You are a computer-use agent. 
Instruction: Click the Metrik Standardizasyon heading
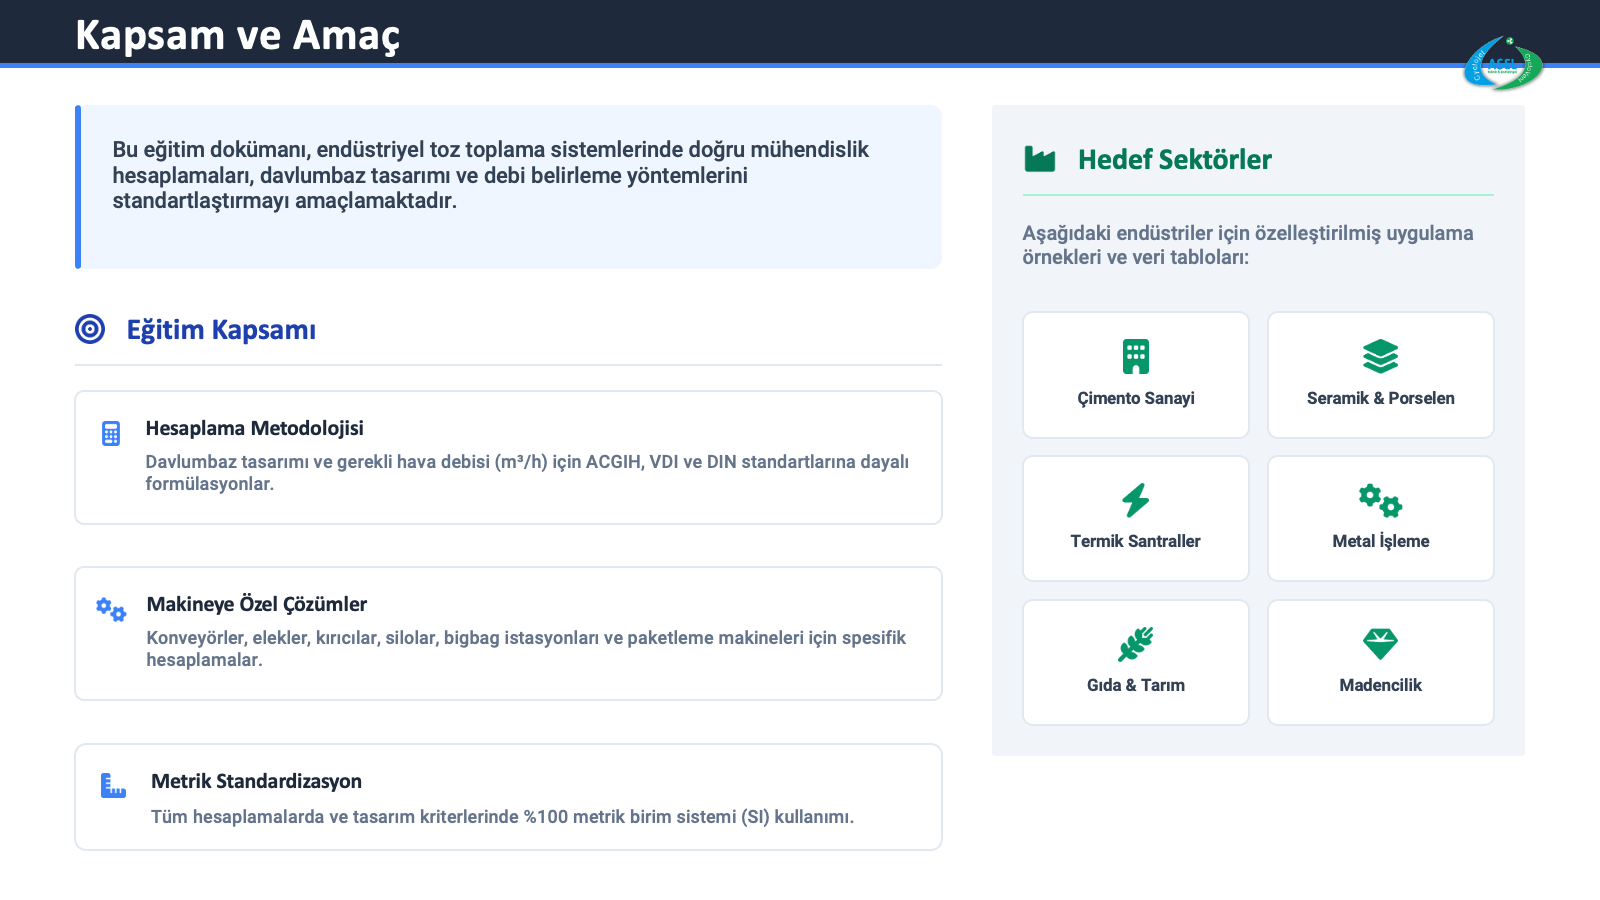[256, 781]
